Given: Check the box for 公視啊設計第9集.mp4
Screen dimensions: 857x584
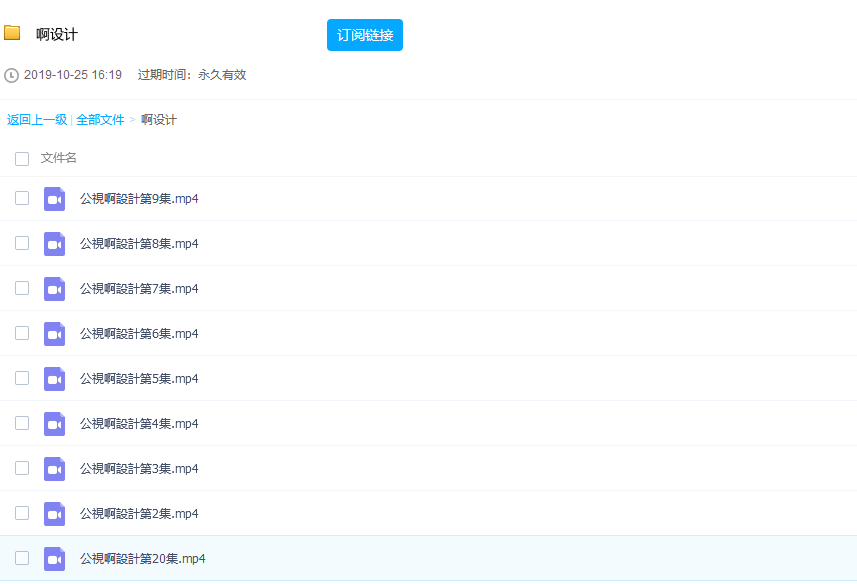Looking at the screenshot, I should tap(22, 198).
